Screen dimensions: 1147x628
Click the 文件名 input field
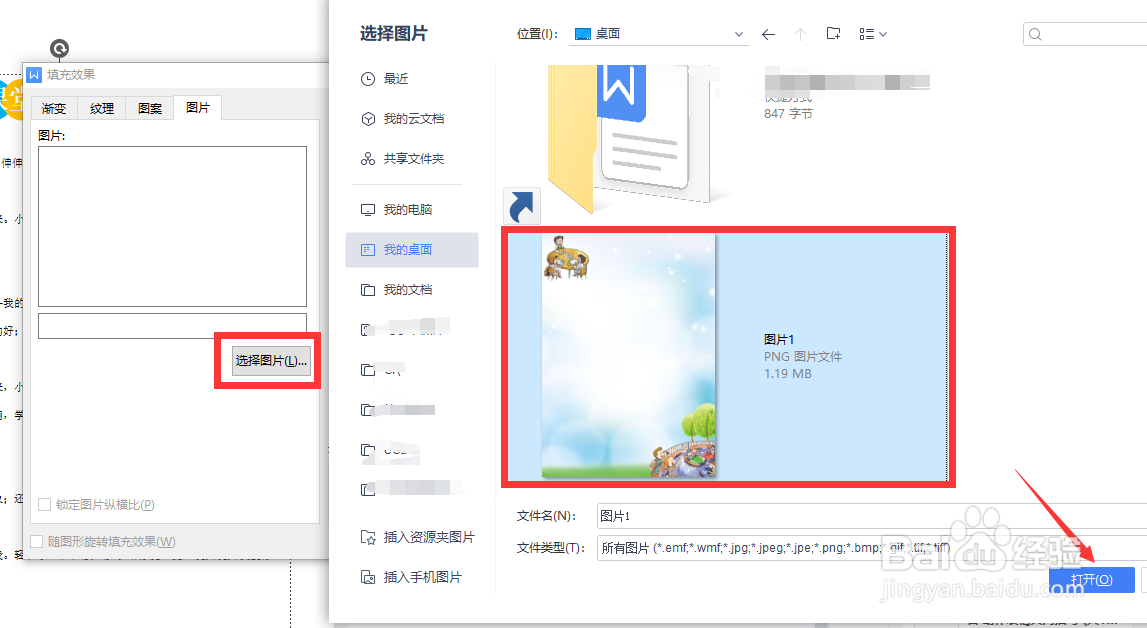click(x=871, y=516)
